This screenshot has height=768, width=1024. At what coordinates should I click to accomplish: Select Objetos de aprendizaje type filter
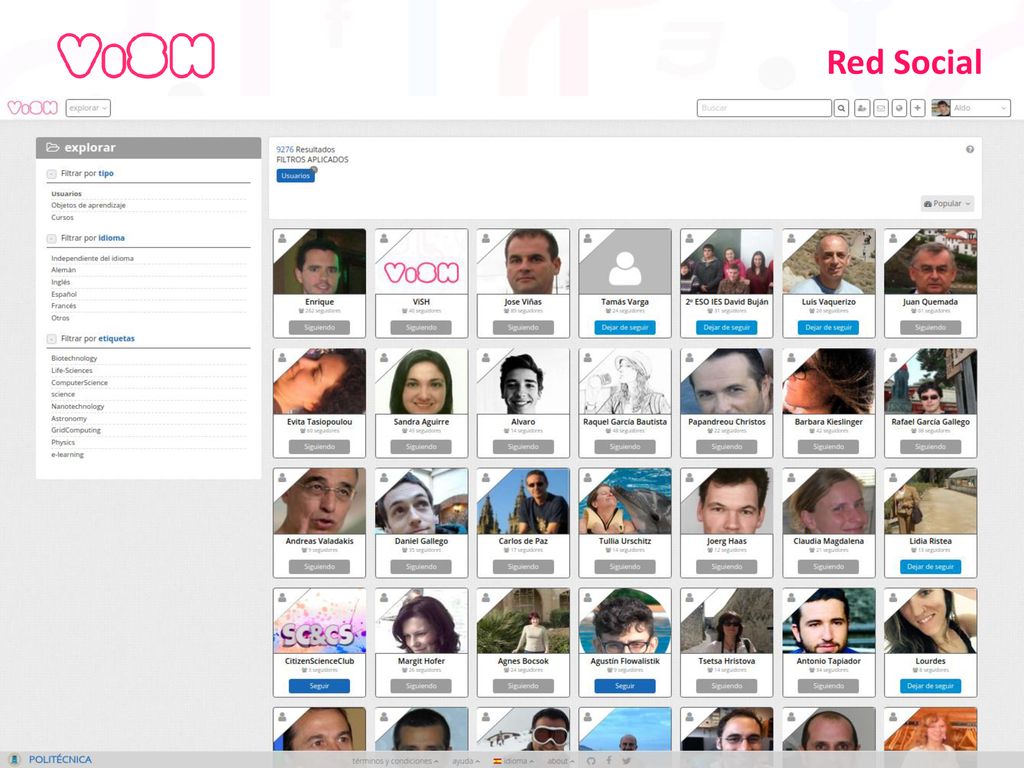tap(89, 205)
